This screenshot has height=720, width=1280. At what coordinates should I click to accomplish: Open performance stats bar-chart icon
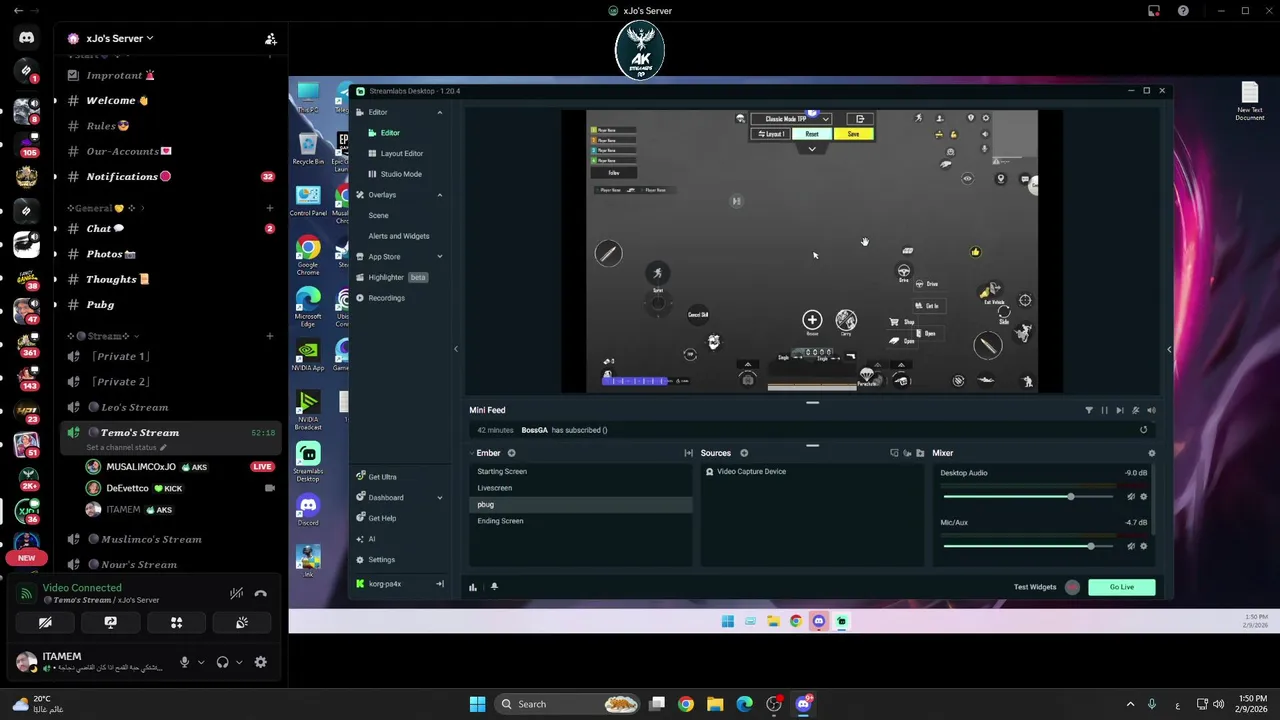point(473,587)
